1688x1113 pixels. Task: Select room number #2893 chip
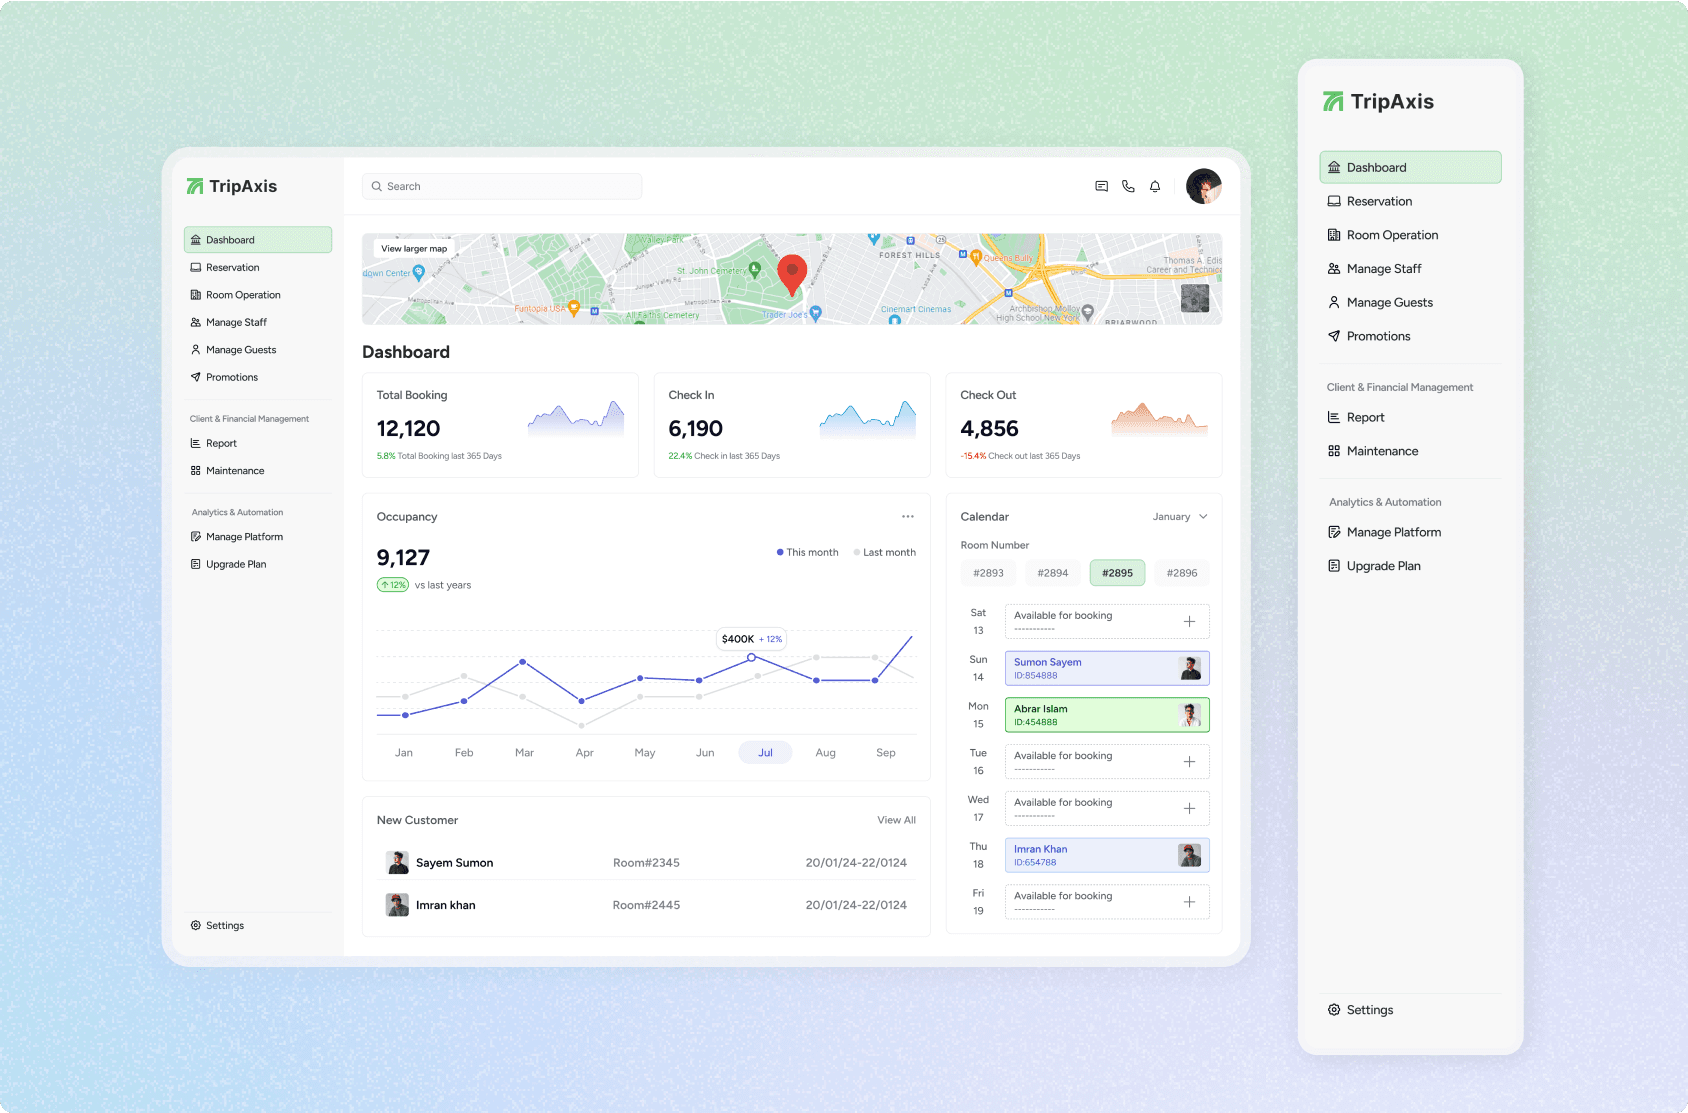point(988,573)
